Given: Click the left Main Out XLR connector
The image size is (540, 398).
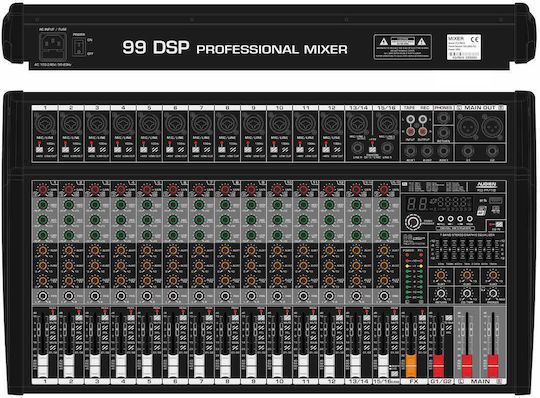Looking at the screenshot, I should point(467,126).
